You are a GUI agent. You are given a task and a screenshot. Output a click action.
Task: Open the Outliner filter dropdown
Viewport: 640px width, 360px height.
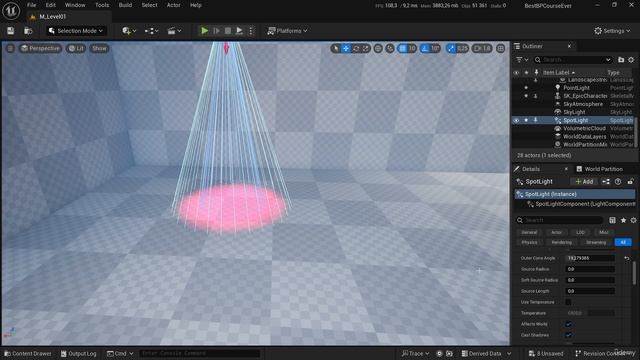pyautogui.click(x=522, y=60)
